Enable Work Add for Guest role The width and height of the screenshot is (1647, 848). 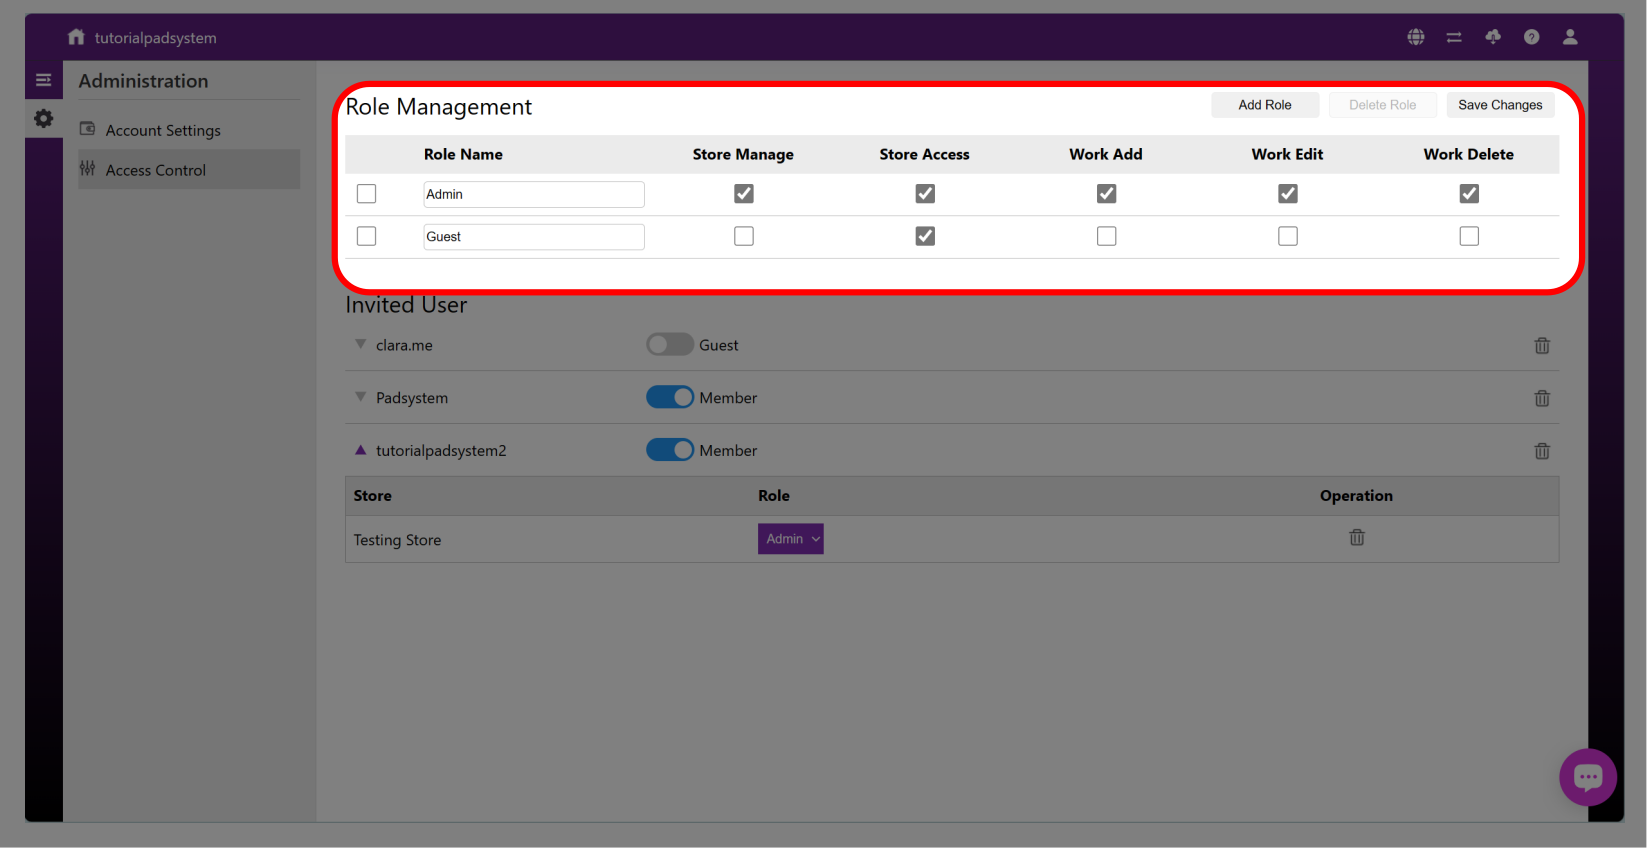(x=1106, y=236)
